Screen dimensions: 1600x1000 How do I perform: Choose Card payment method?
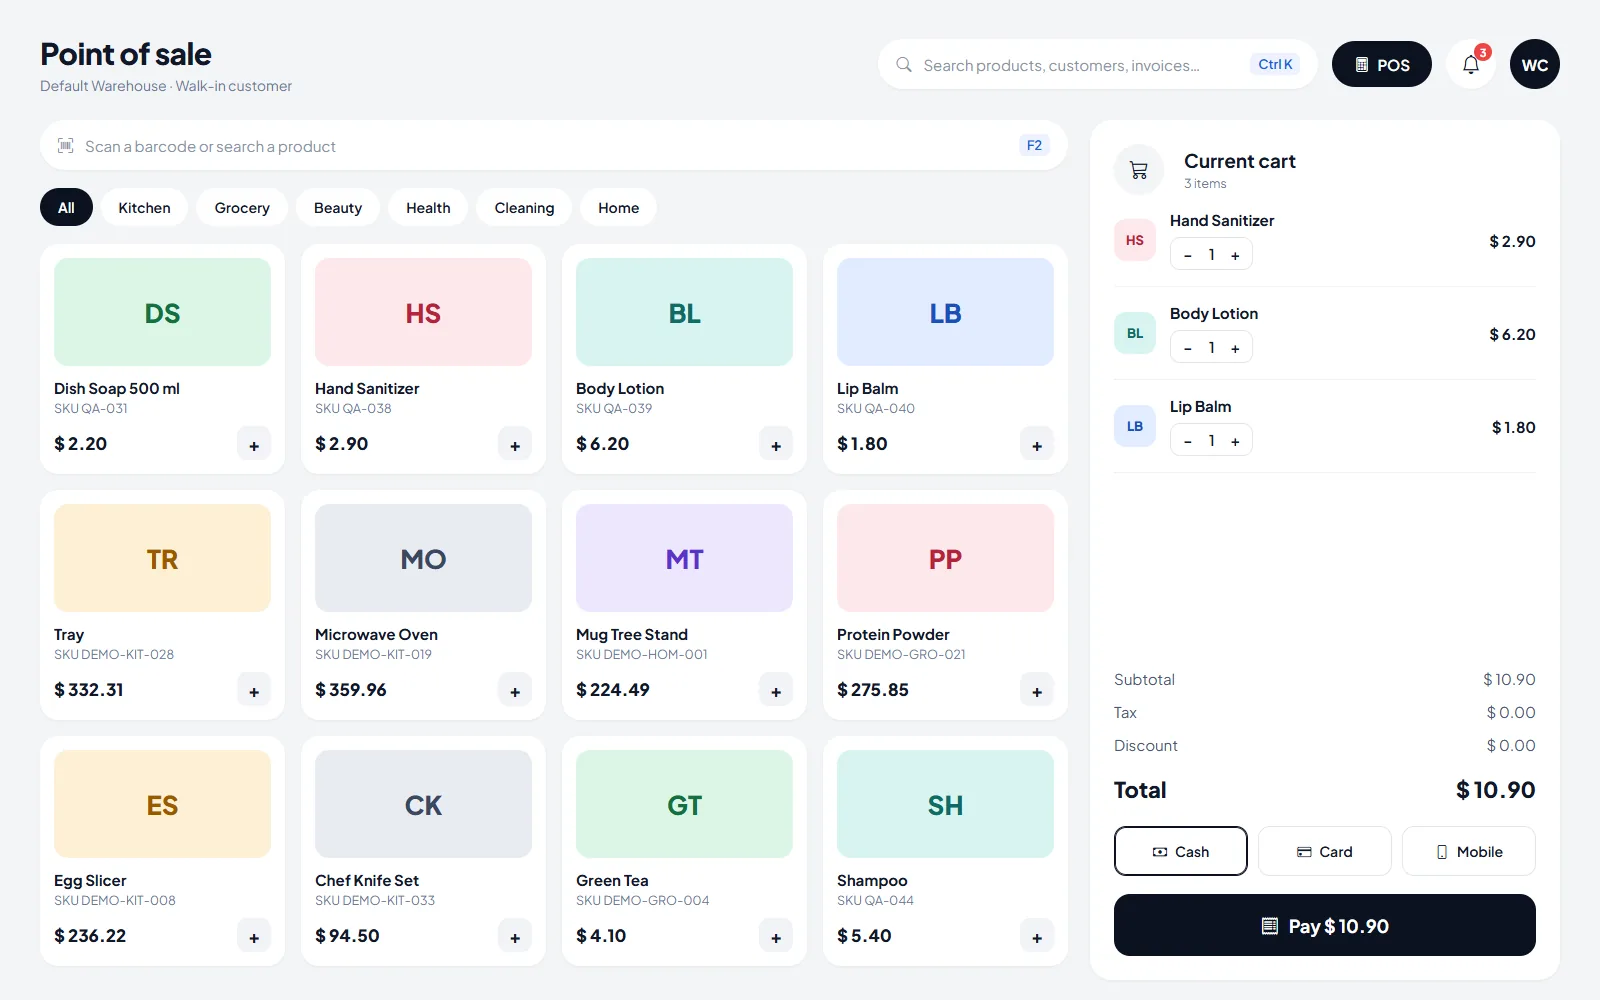click(x=1325, y=851)
